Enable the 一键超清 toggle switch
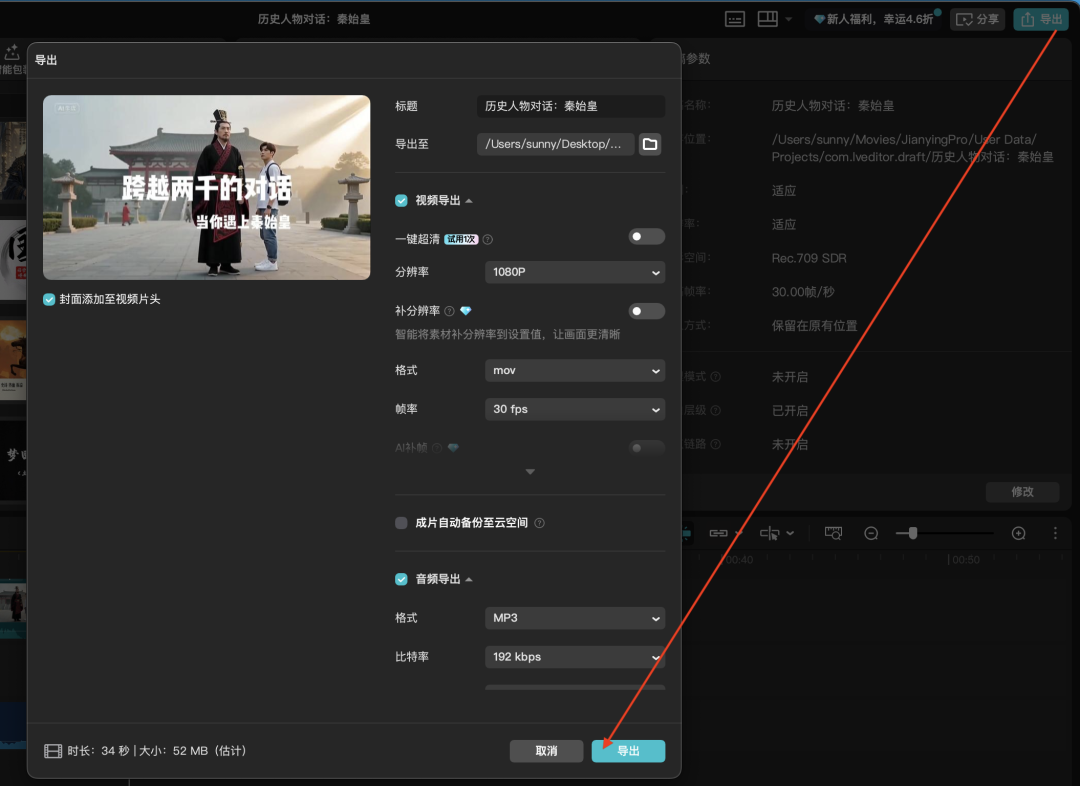 (646, 237)
